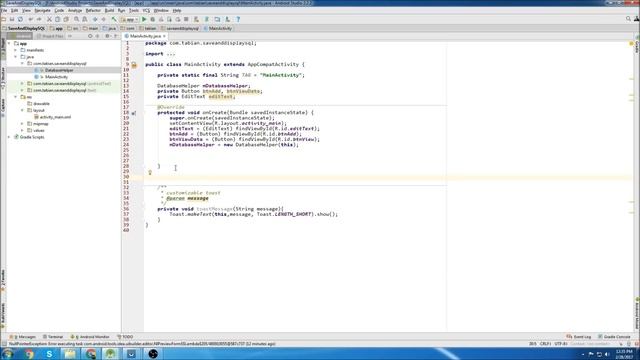Screen dimensions: 640x360
Task: Open the TODO tool window
Action: click(125, 337)
